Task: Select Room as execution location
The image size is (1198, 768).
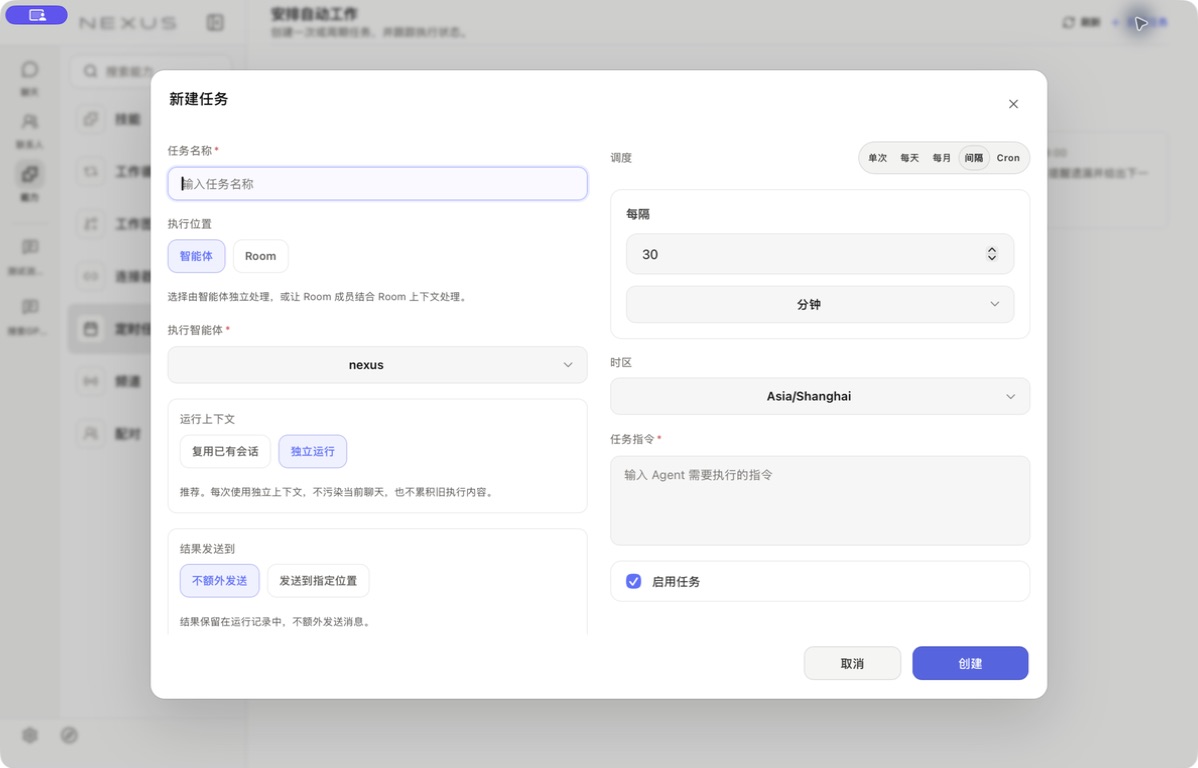Action: (261, 256)
